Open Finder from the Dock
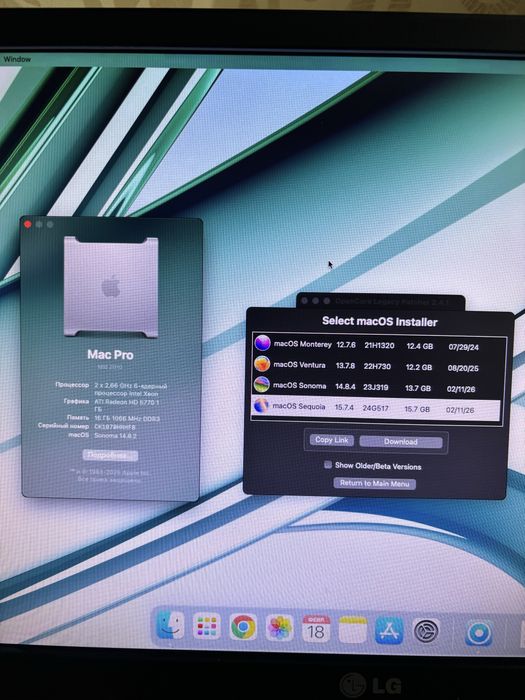The image size is (525, 700). click(x=170, y=626)
